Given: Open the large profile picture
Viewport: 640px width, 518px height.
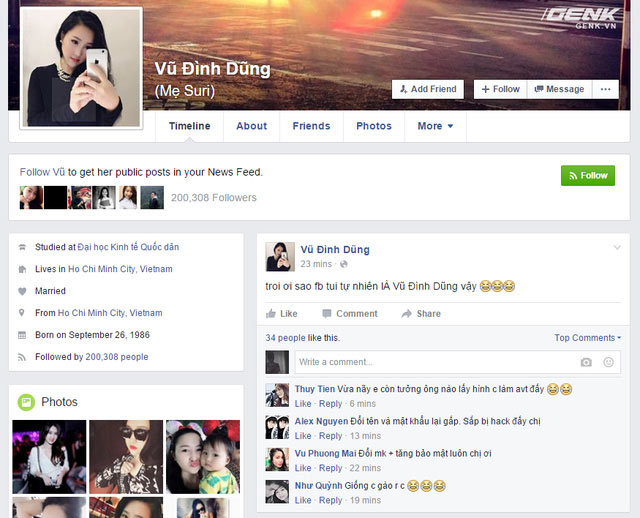Looking at the screenshot, I should tap(81, 68).
